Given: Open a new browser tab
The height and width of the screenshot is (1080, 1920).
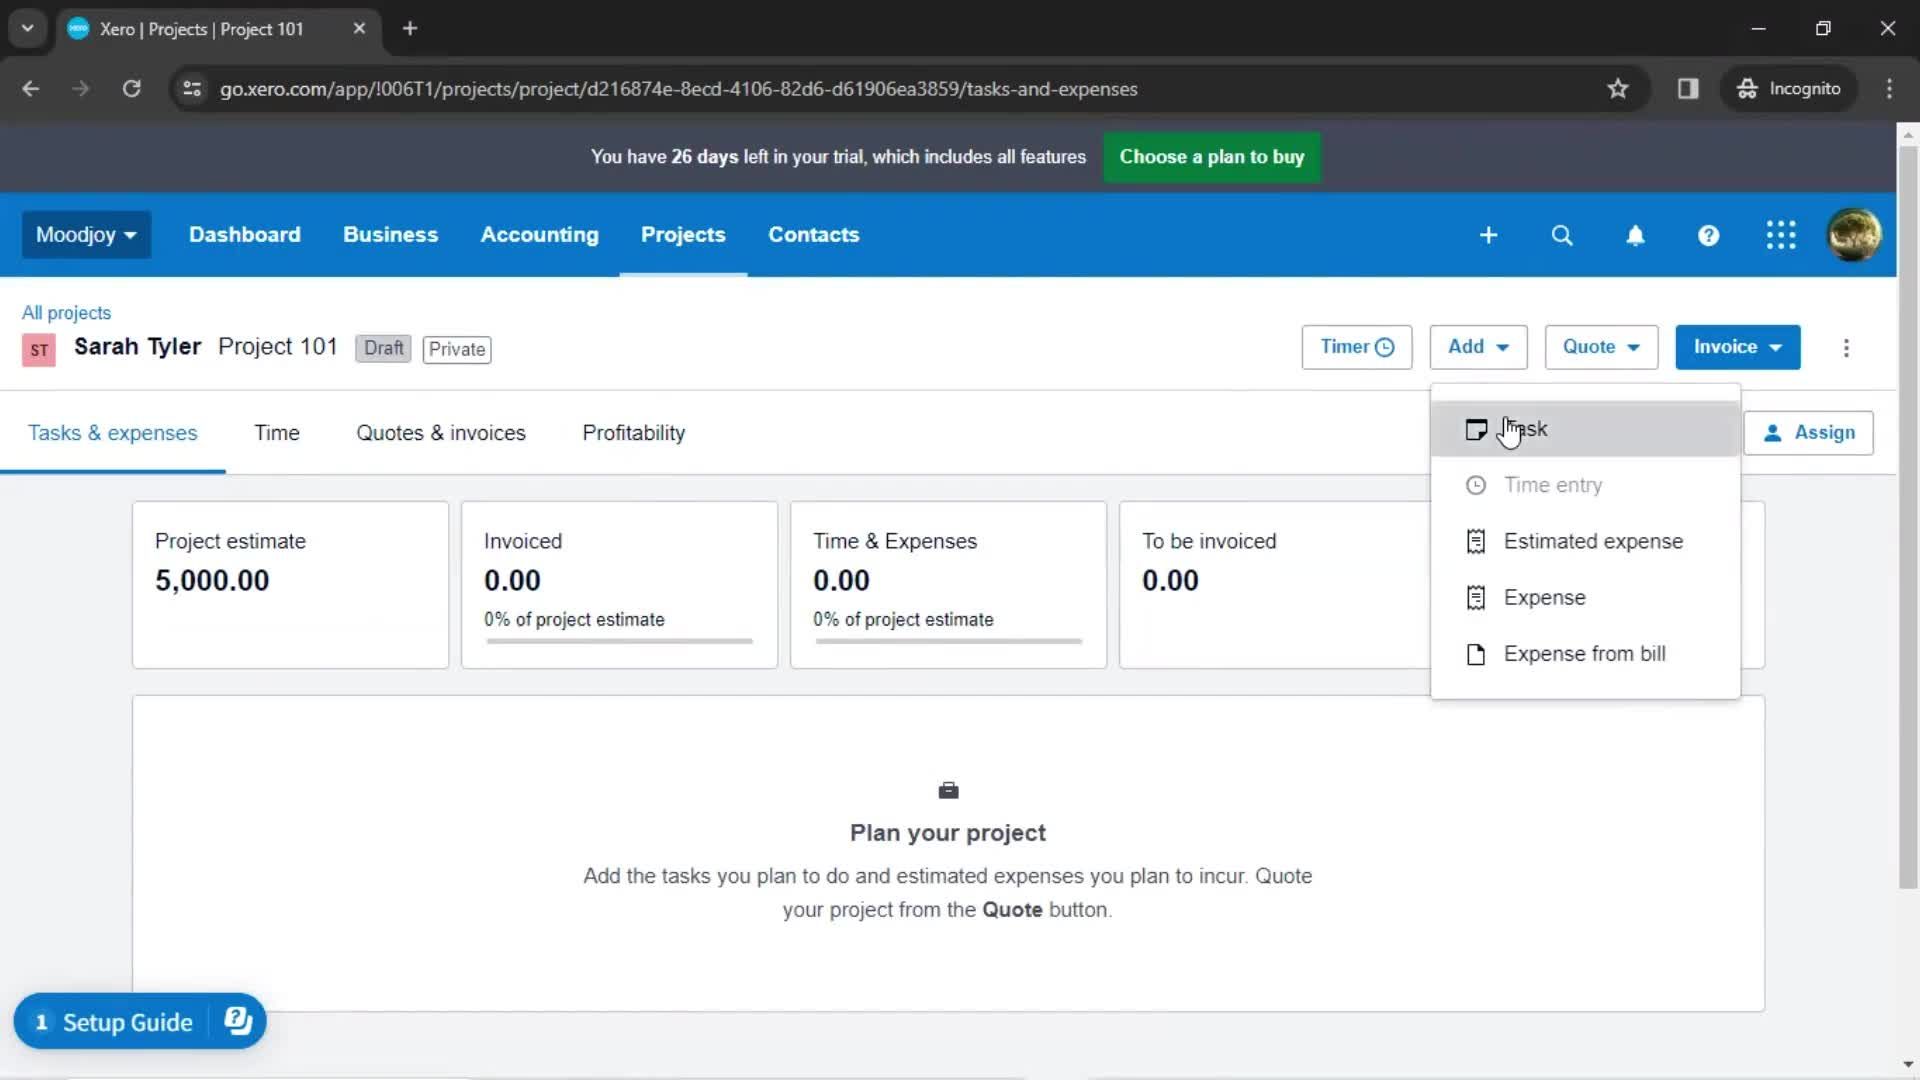Looking at the screenshot, I should coord(410,29).
